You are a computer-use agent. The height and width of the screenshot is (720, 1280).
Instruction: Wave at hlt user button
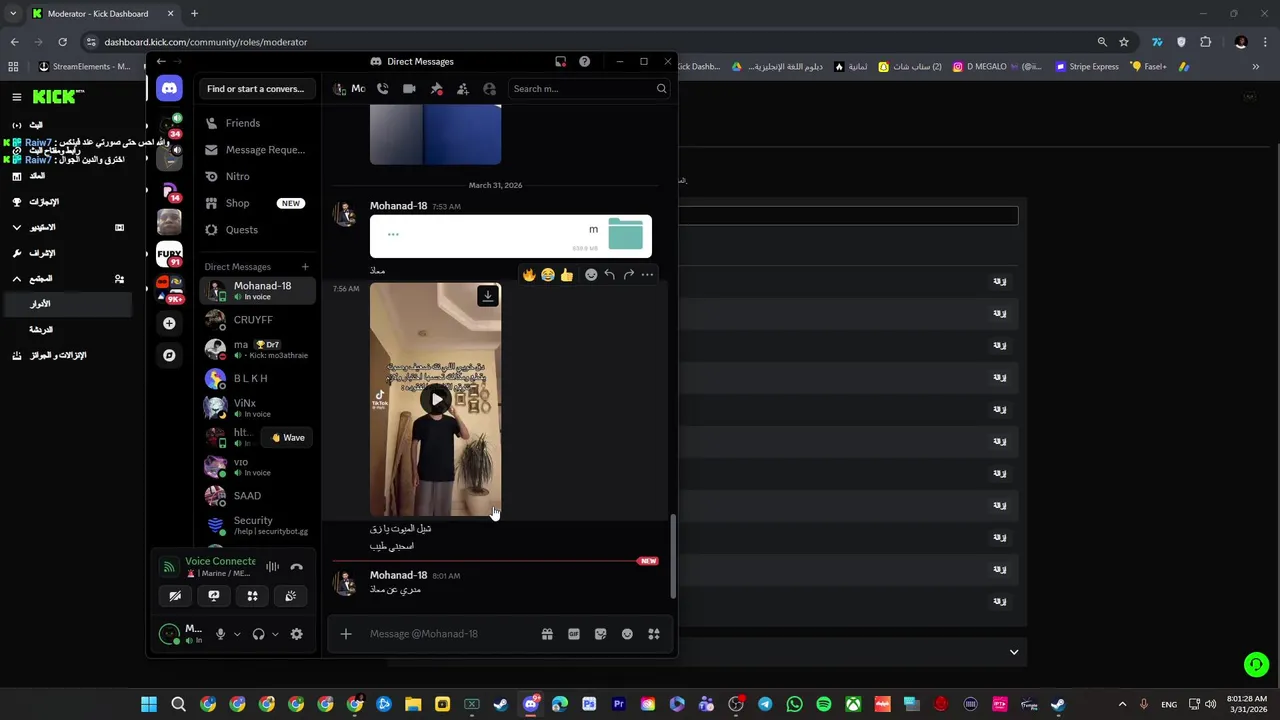click(288, 438)
